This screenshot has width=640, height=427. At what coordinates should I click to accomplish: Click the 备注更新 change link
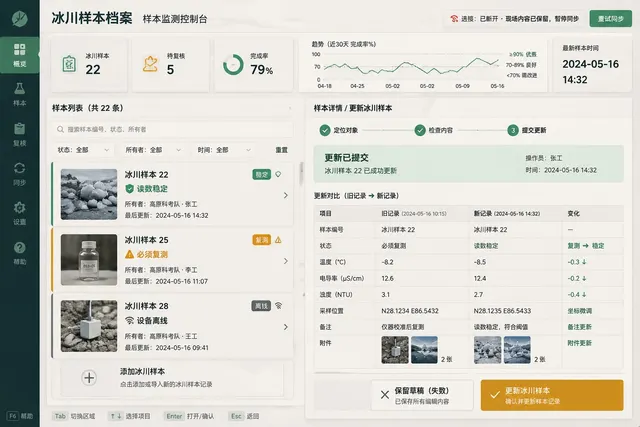(580, 327)
